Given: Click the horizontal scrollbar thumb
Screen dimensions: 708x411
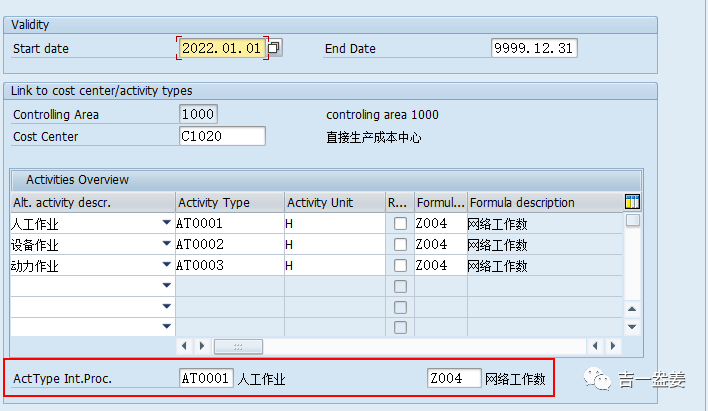Looking at the screenshot, I should [x=238, y=346].
